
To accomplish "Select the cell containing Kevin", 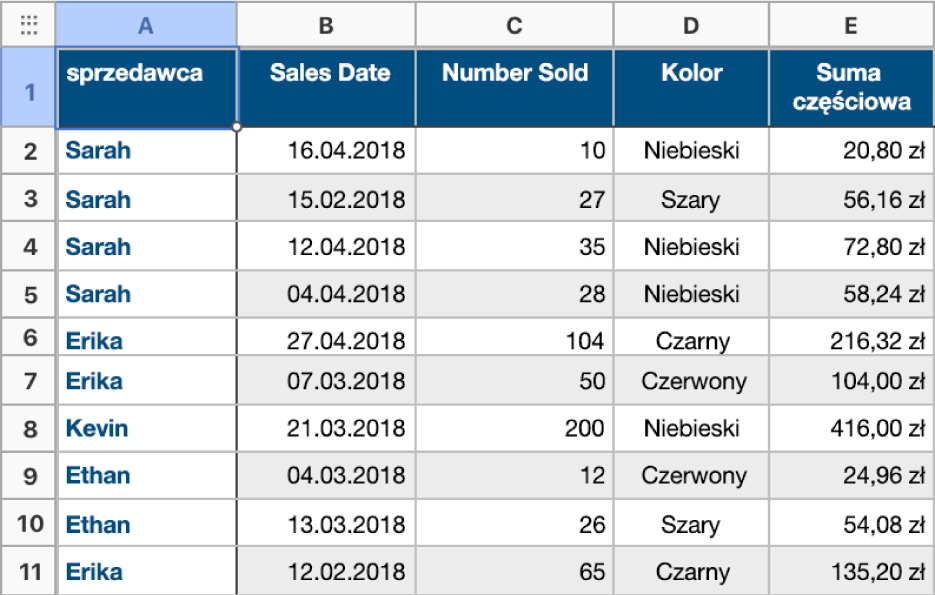I will click(147, 429).
